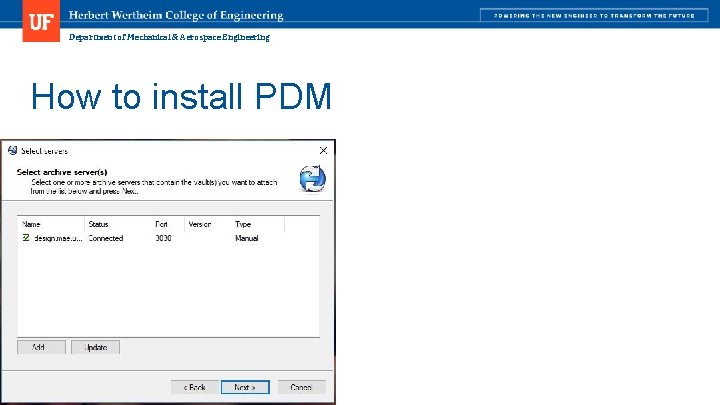Click the Select servers dialog title icon
720x405 pixels.
(12, 151)
